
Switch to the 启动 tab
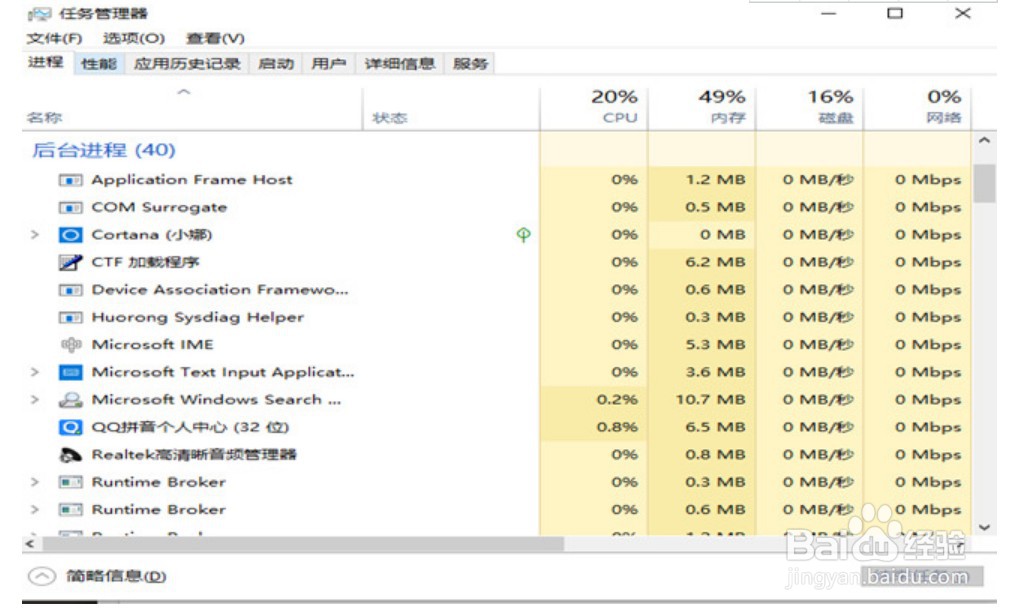coord(276,62)
